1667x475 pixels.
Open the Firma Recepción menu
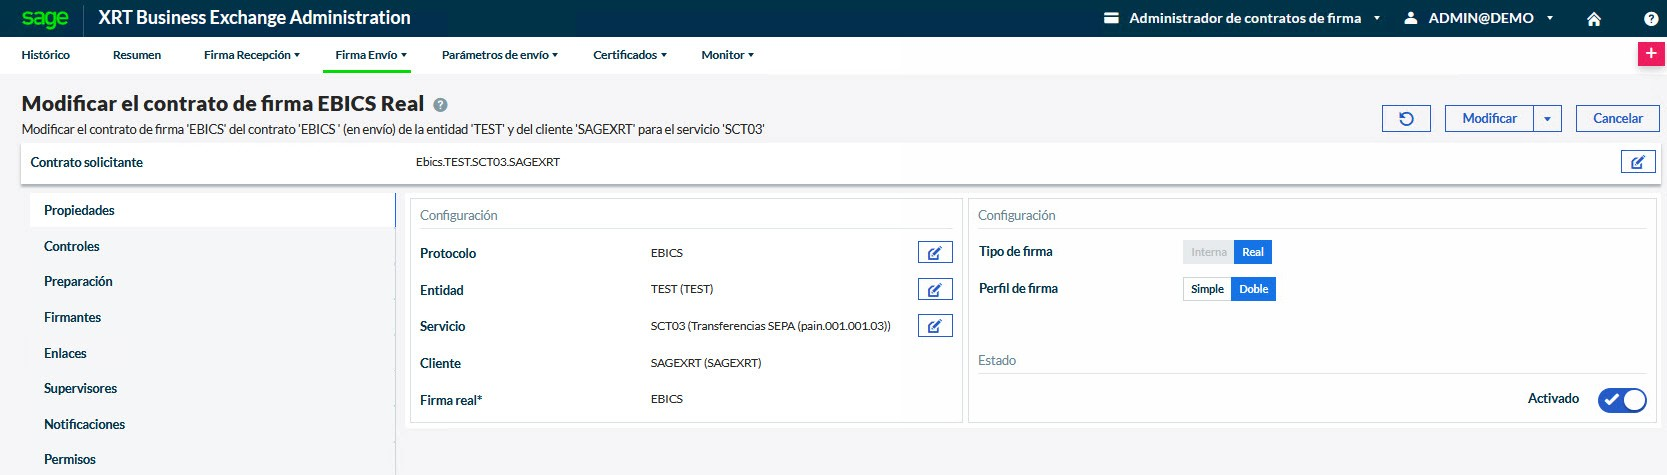251,55
